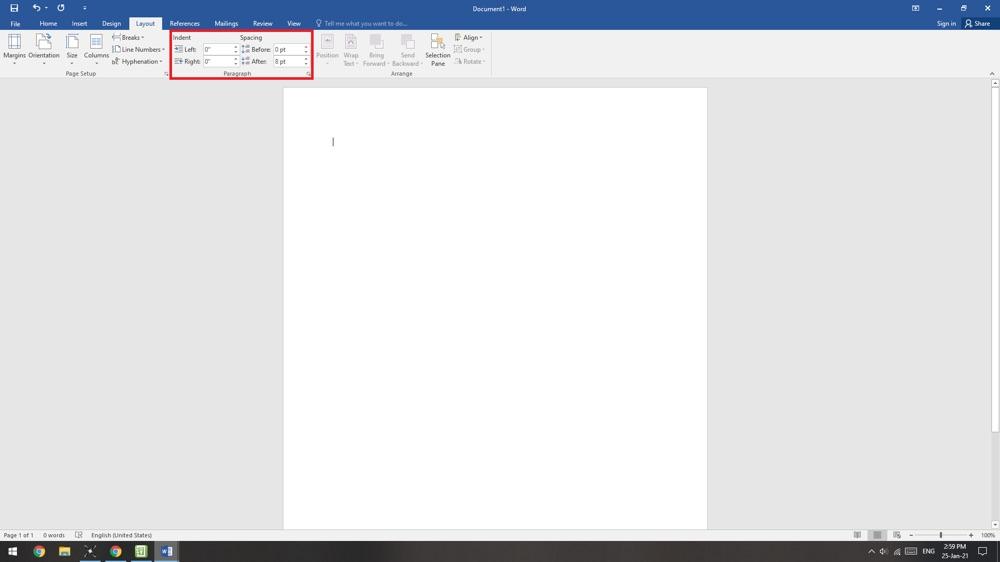
Task: Open the Selection Pane
Action: pyautogui.click(x=437, y=49)
